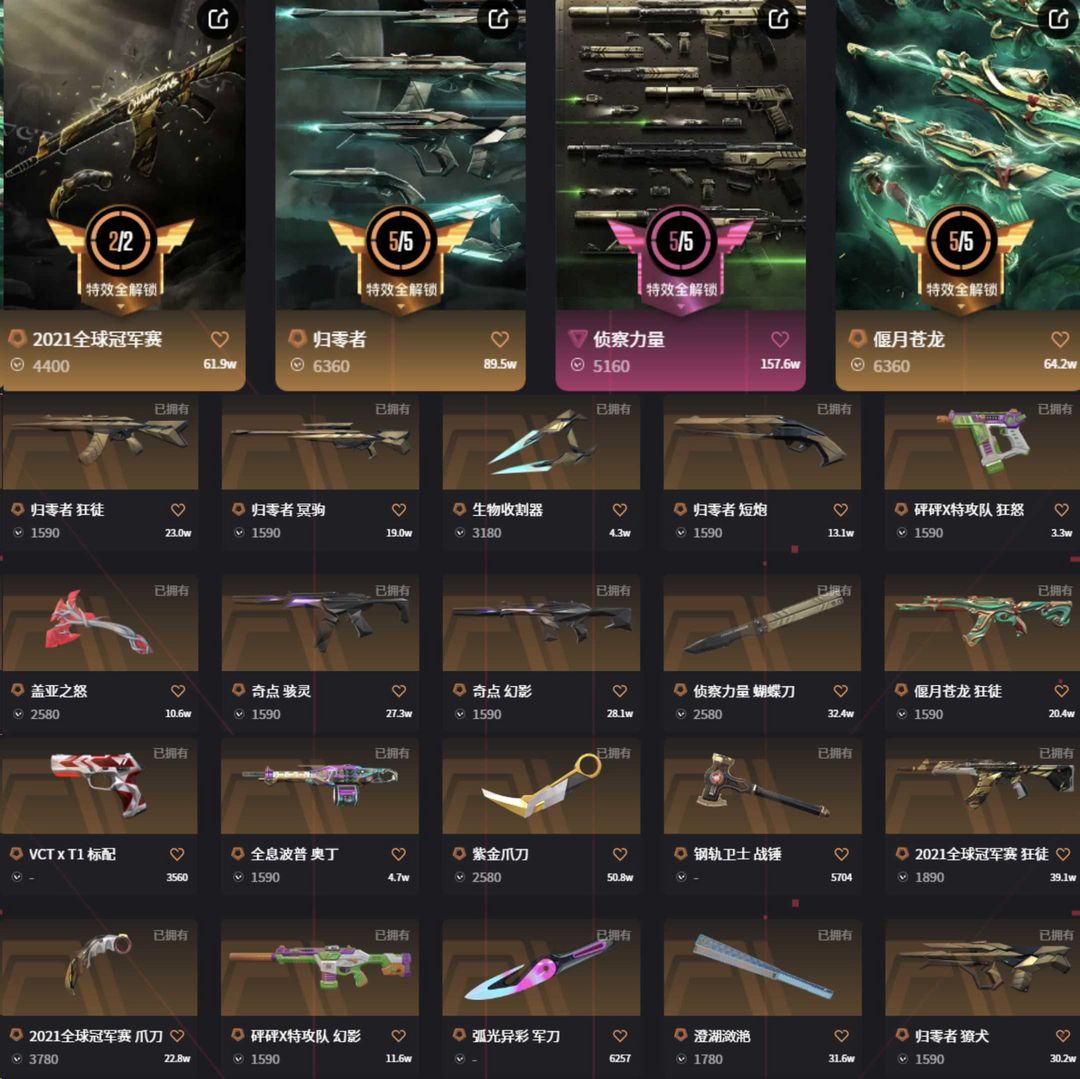Click the 钢轨卫士 战锤 hammer image
Image resolution: width=1080 pixels, height=1079 pixels.
tap(762, 786)
